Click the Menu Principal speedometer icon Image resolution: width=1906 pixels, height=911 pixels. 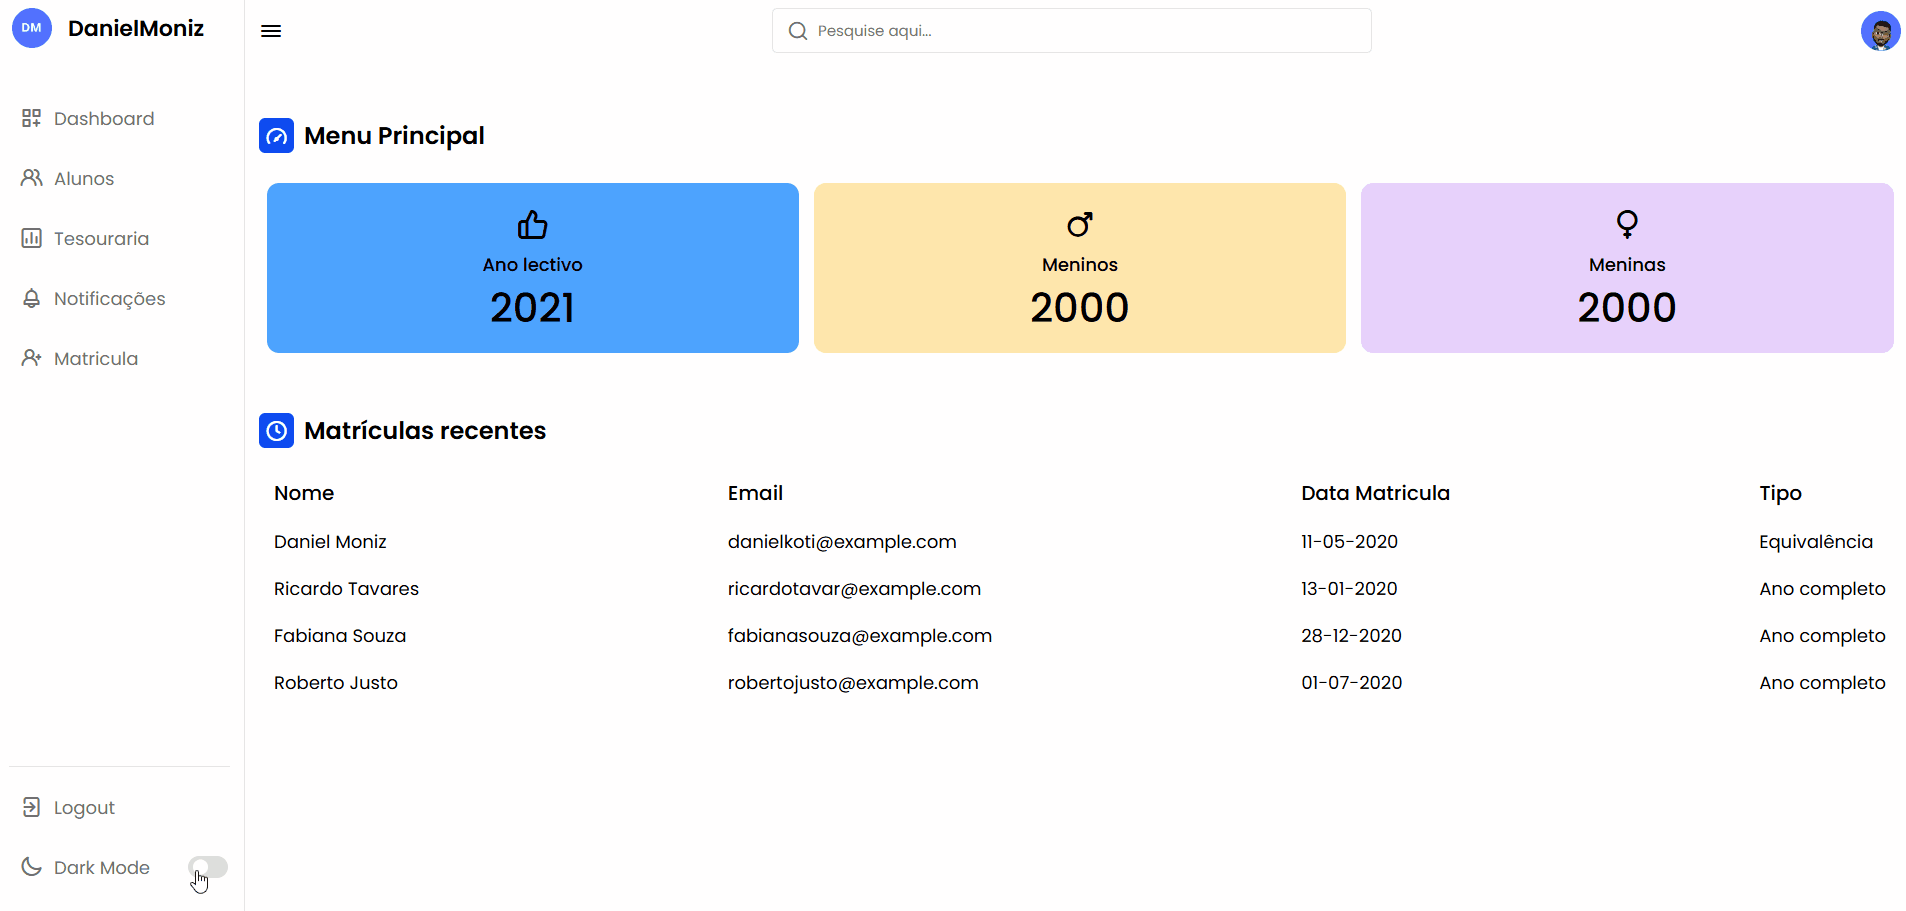(x=276, y=135)
